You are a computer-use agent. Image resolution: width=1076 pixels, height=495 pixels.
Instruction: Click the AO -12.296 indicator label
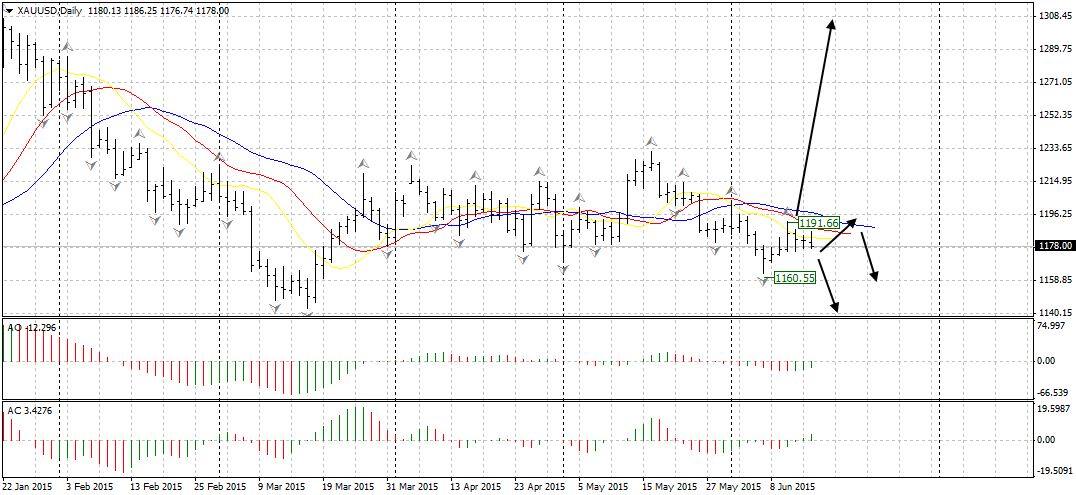(32, 328)
